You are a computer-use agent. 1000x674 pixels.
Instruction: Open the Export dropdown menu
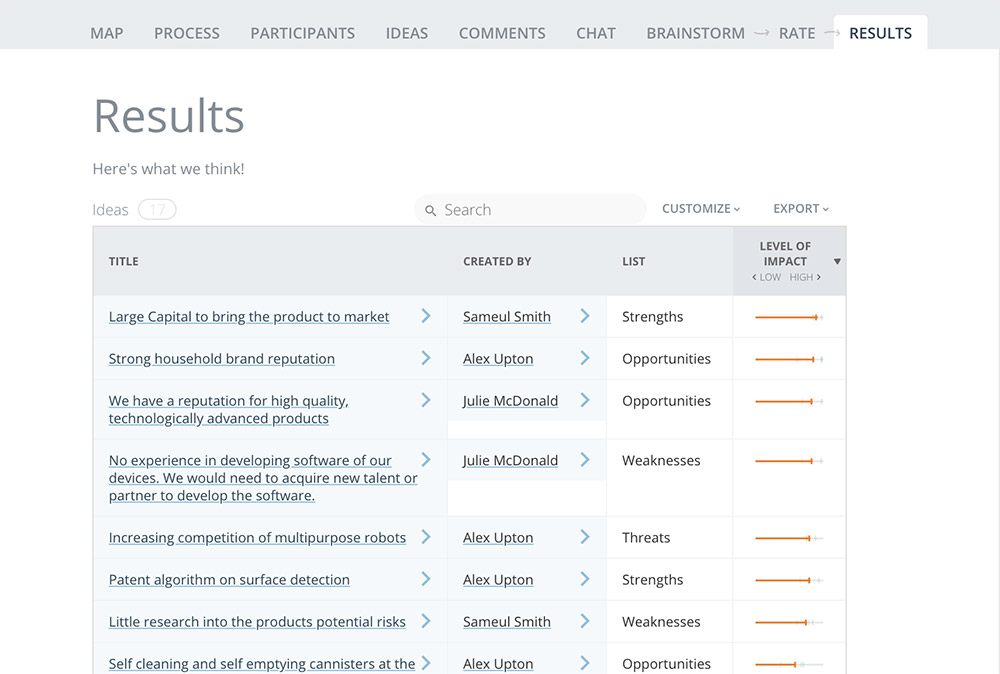click(801, 209)
